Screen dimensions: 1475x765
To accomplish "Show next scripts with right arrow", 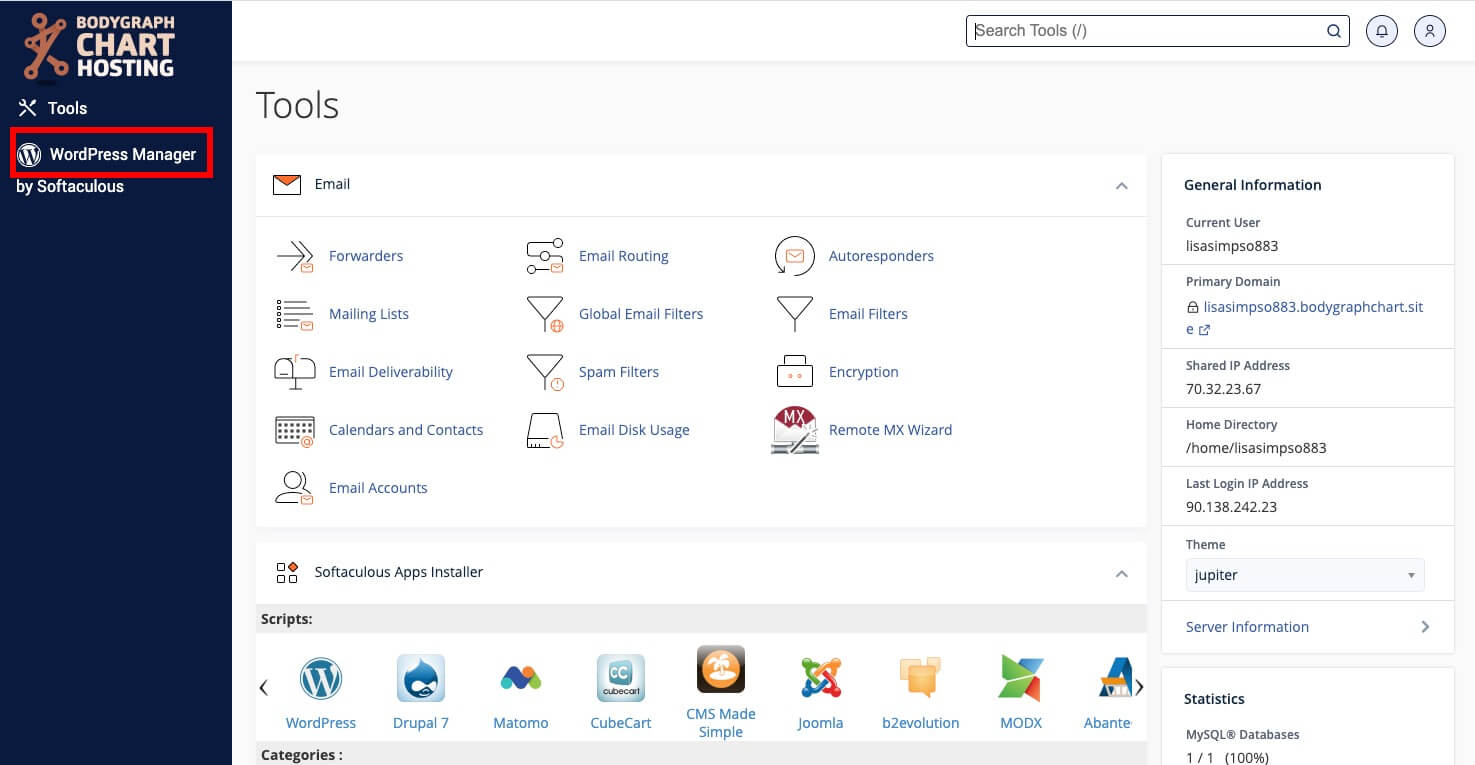I will click(1139, 687).
